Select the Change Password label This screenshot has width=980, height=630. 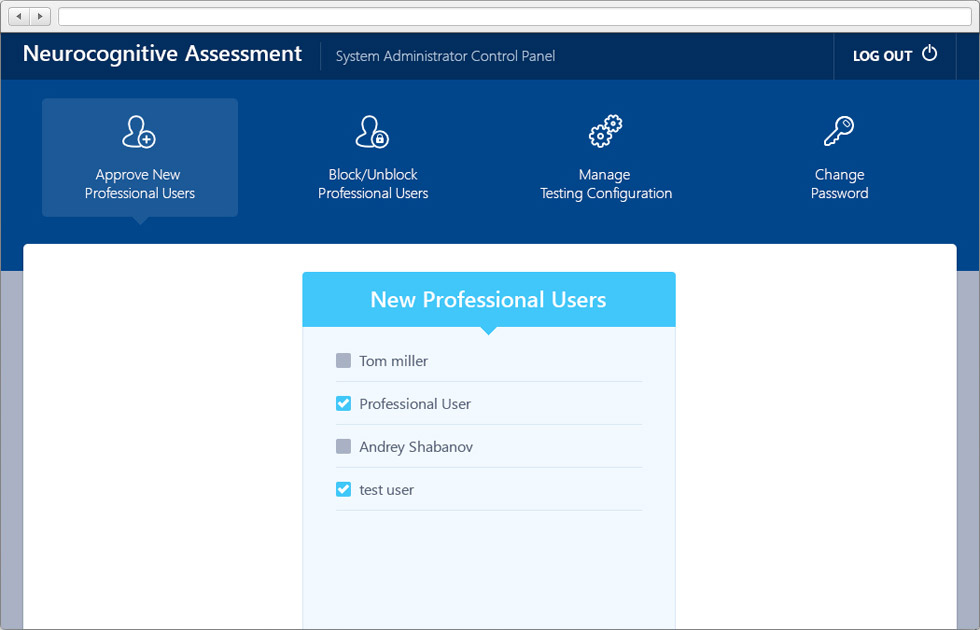click(x=839, y=184)
